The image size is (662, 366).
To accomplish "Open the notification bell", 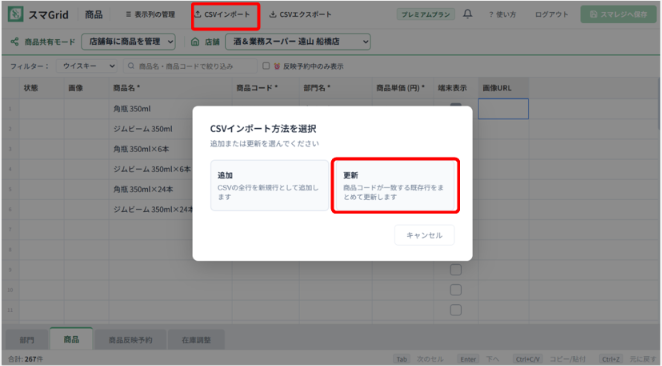I will pyautogui.click(x=467, y=14).
